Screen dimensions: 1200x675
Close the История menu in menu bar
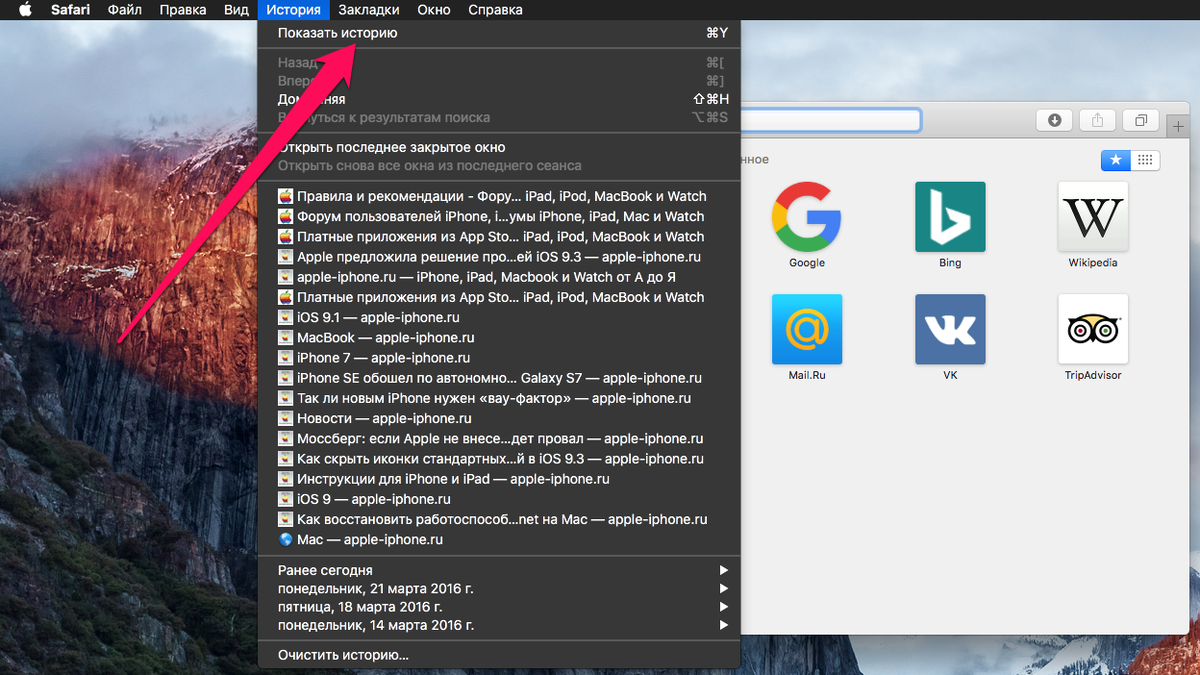click(294, 10)
